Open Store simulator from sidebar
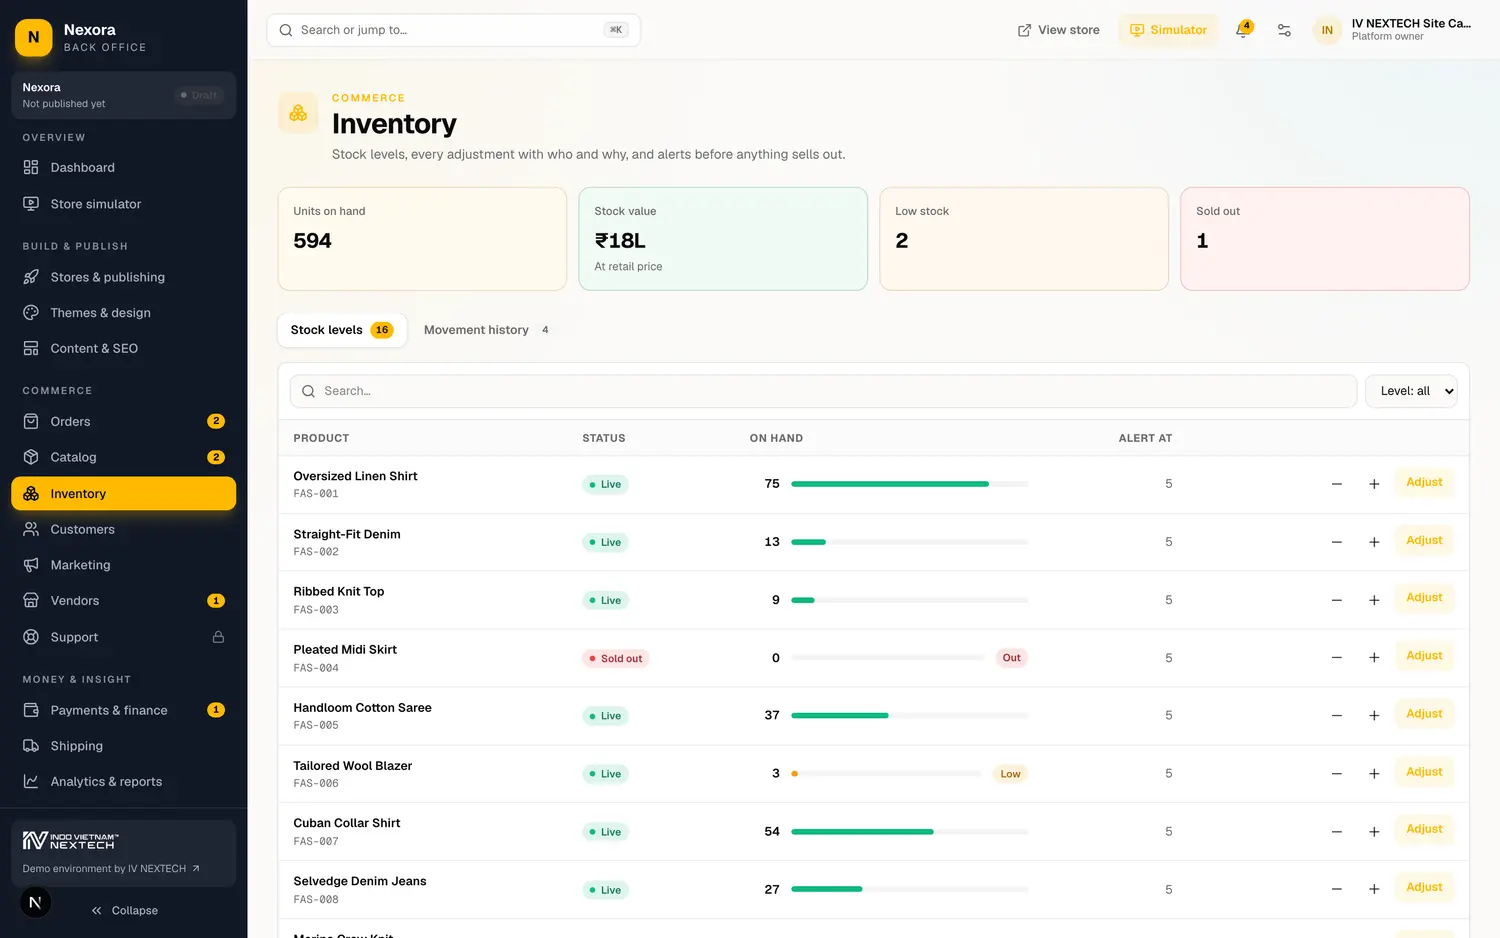This screenshot has width=1500, height=938. pyautogui.click(x=124, y=204)
